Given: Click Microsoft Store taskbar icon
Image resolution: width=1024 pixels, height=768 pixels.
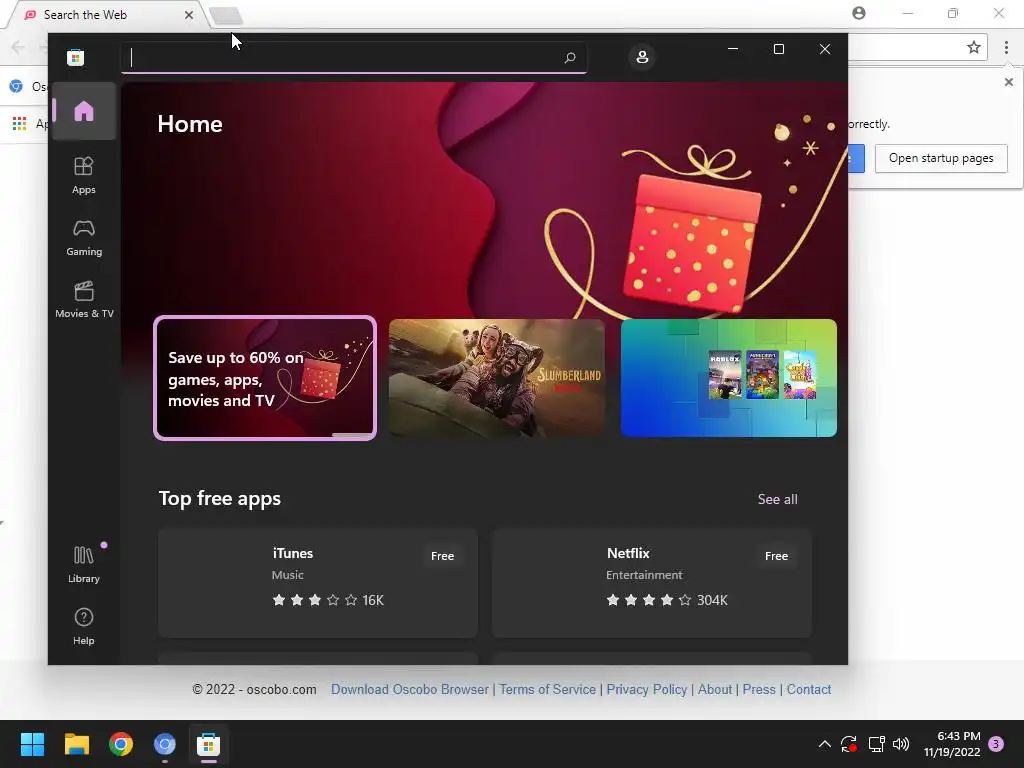Looking at the screenshot, I should (x=208, y=744).
